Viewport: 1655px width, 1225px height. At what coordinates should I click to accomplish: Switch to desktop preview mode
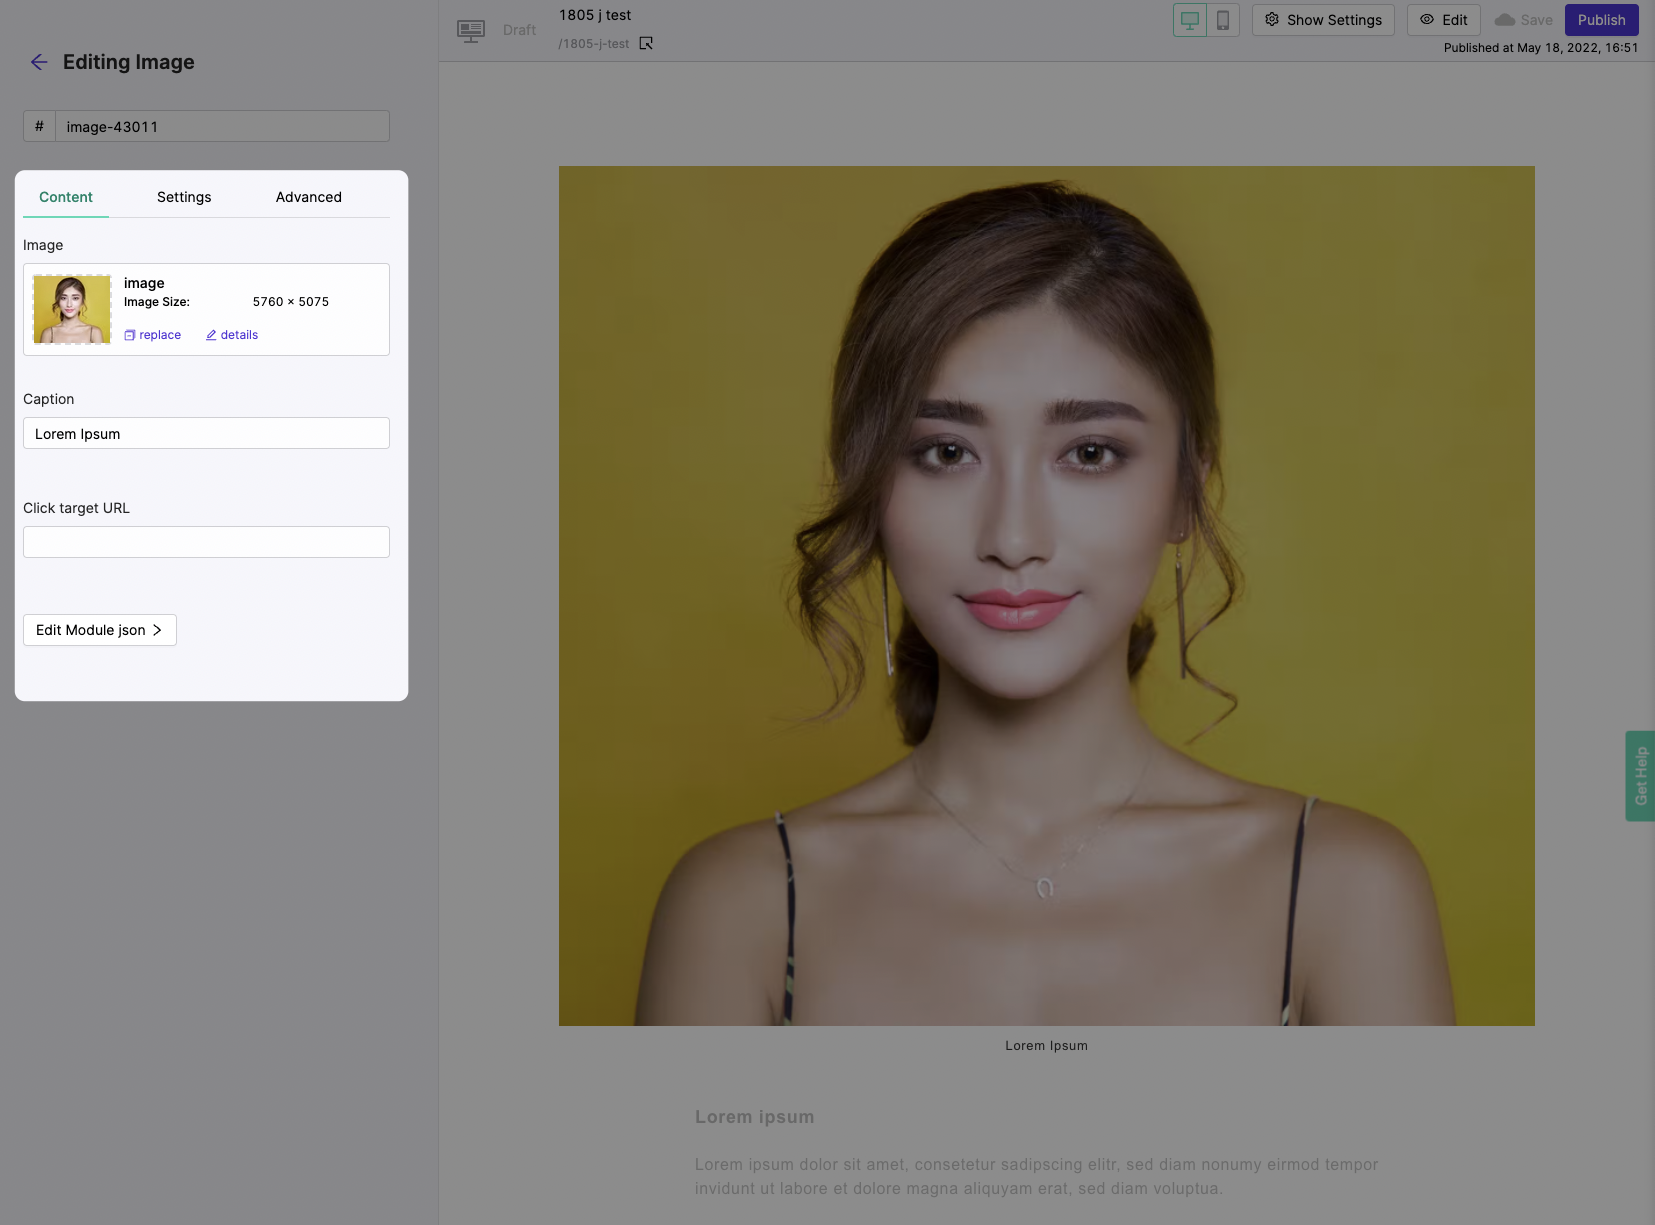[x=1190, y=20]
